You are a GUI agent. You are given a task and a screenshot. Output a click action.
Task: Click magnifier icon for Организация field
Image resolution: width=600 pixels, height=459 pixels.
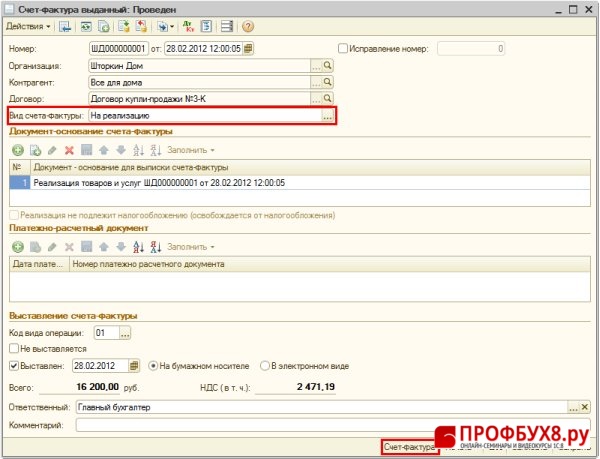pos(327,65)
